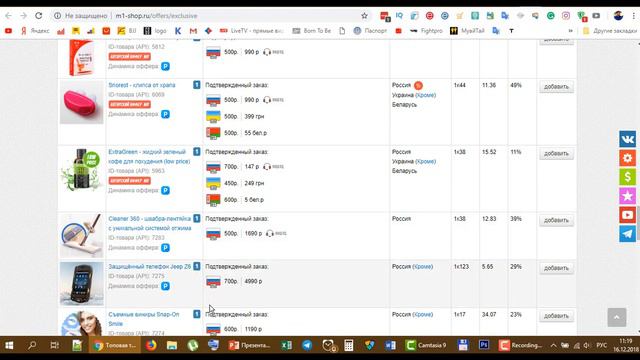Click the Snorest offer info badge
This screenshot has width=640, height=360.
[x=197, y=85]
